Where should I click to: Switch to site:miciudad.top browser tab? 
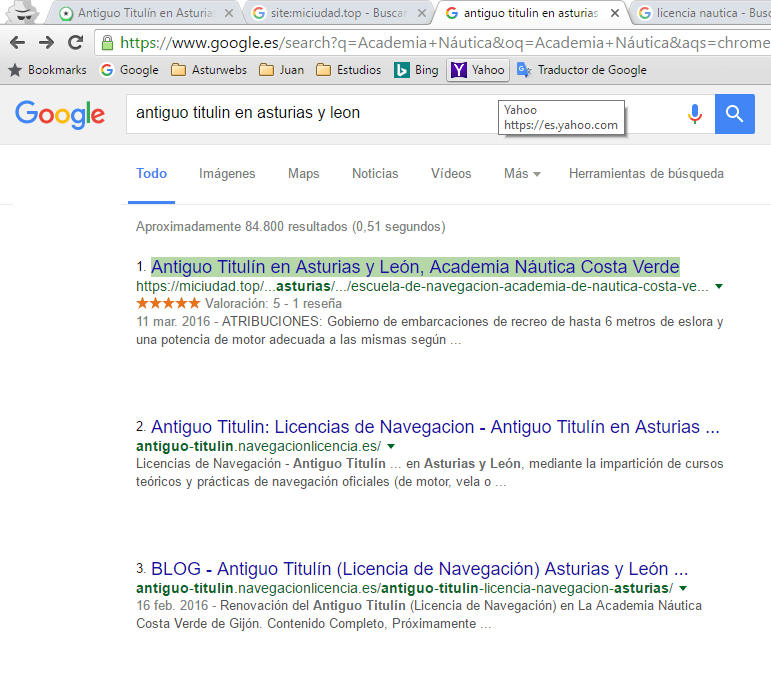[x=338, y=13]
